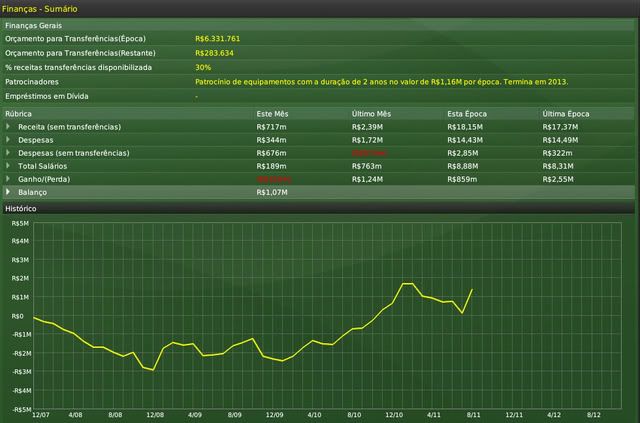The width and height of the screenshot is (640, 423).
Task: Expand the Total Salários row arrow
Action: point(9,165)
